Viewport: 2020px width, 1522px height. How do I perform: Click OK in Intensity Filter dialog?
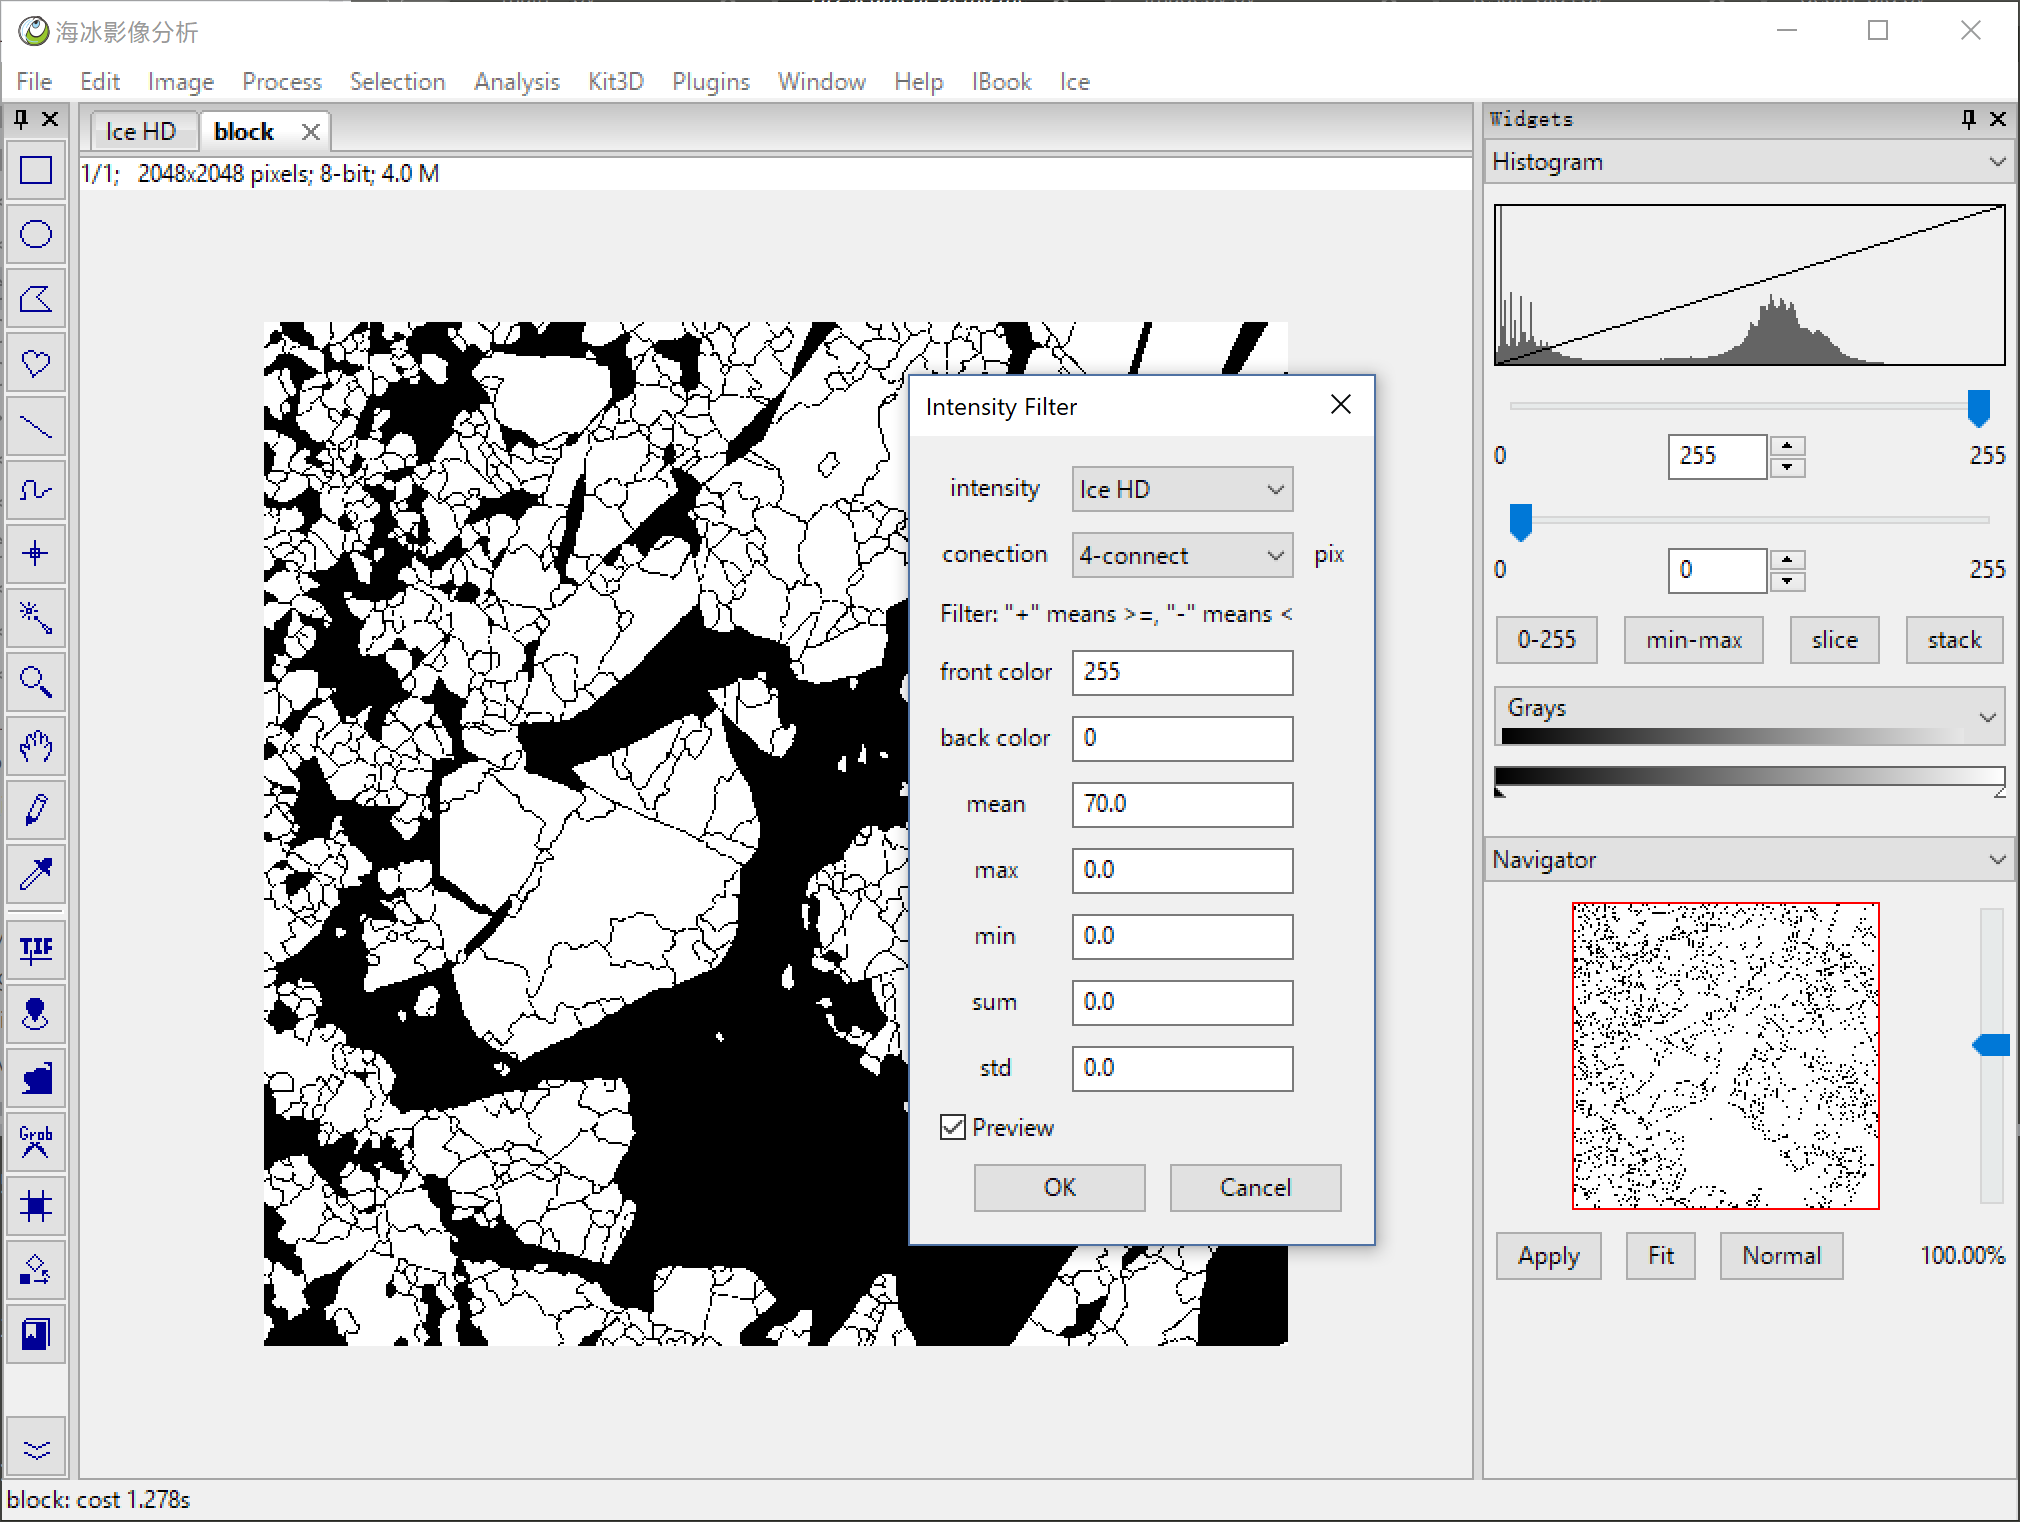(x=1059, y=1187)
